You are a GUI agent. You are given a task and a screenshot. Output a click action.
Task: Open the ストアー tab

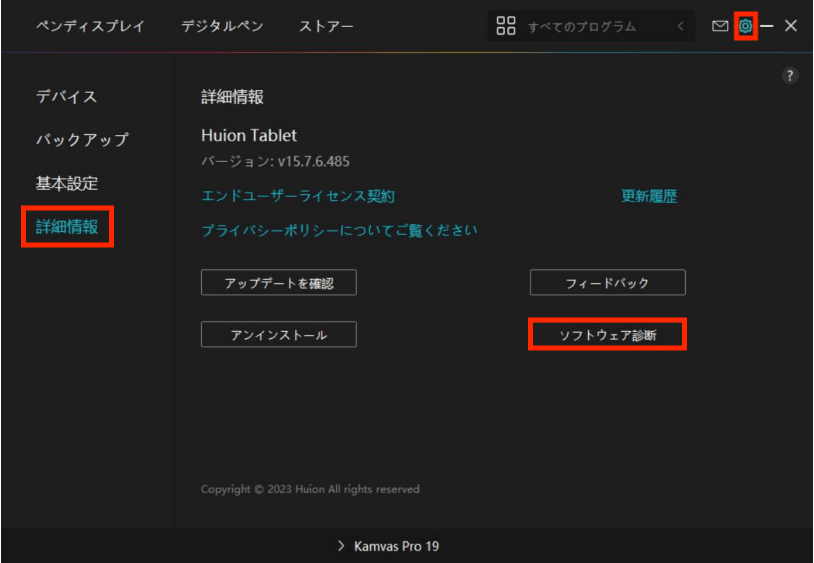[326, 26]
